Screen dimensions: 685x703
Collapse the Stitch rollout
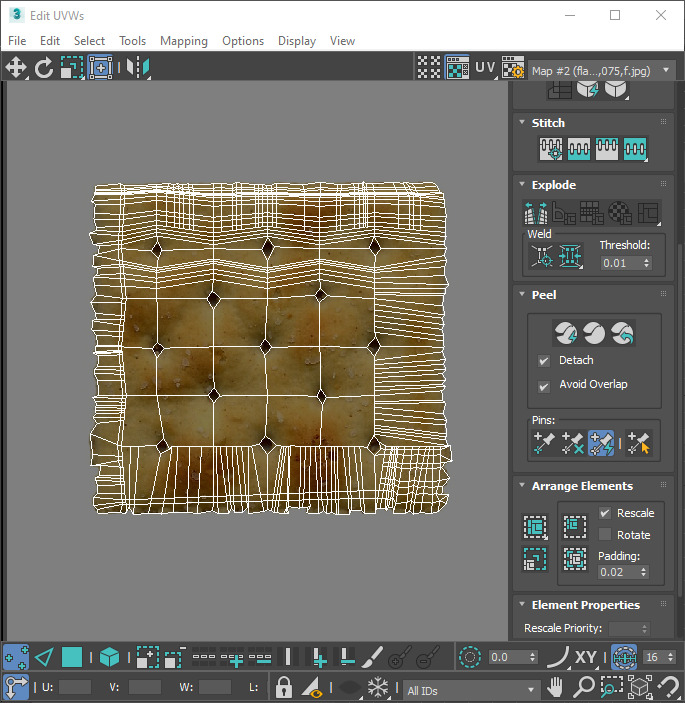pos(522,122)
